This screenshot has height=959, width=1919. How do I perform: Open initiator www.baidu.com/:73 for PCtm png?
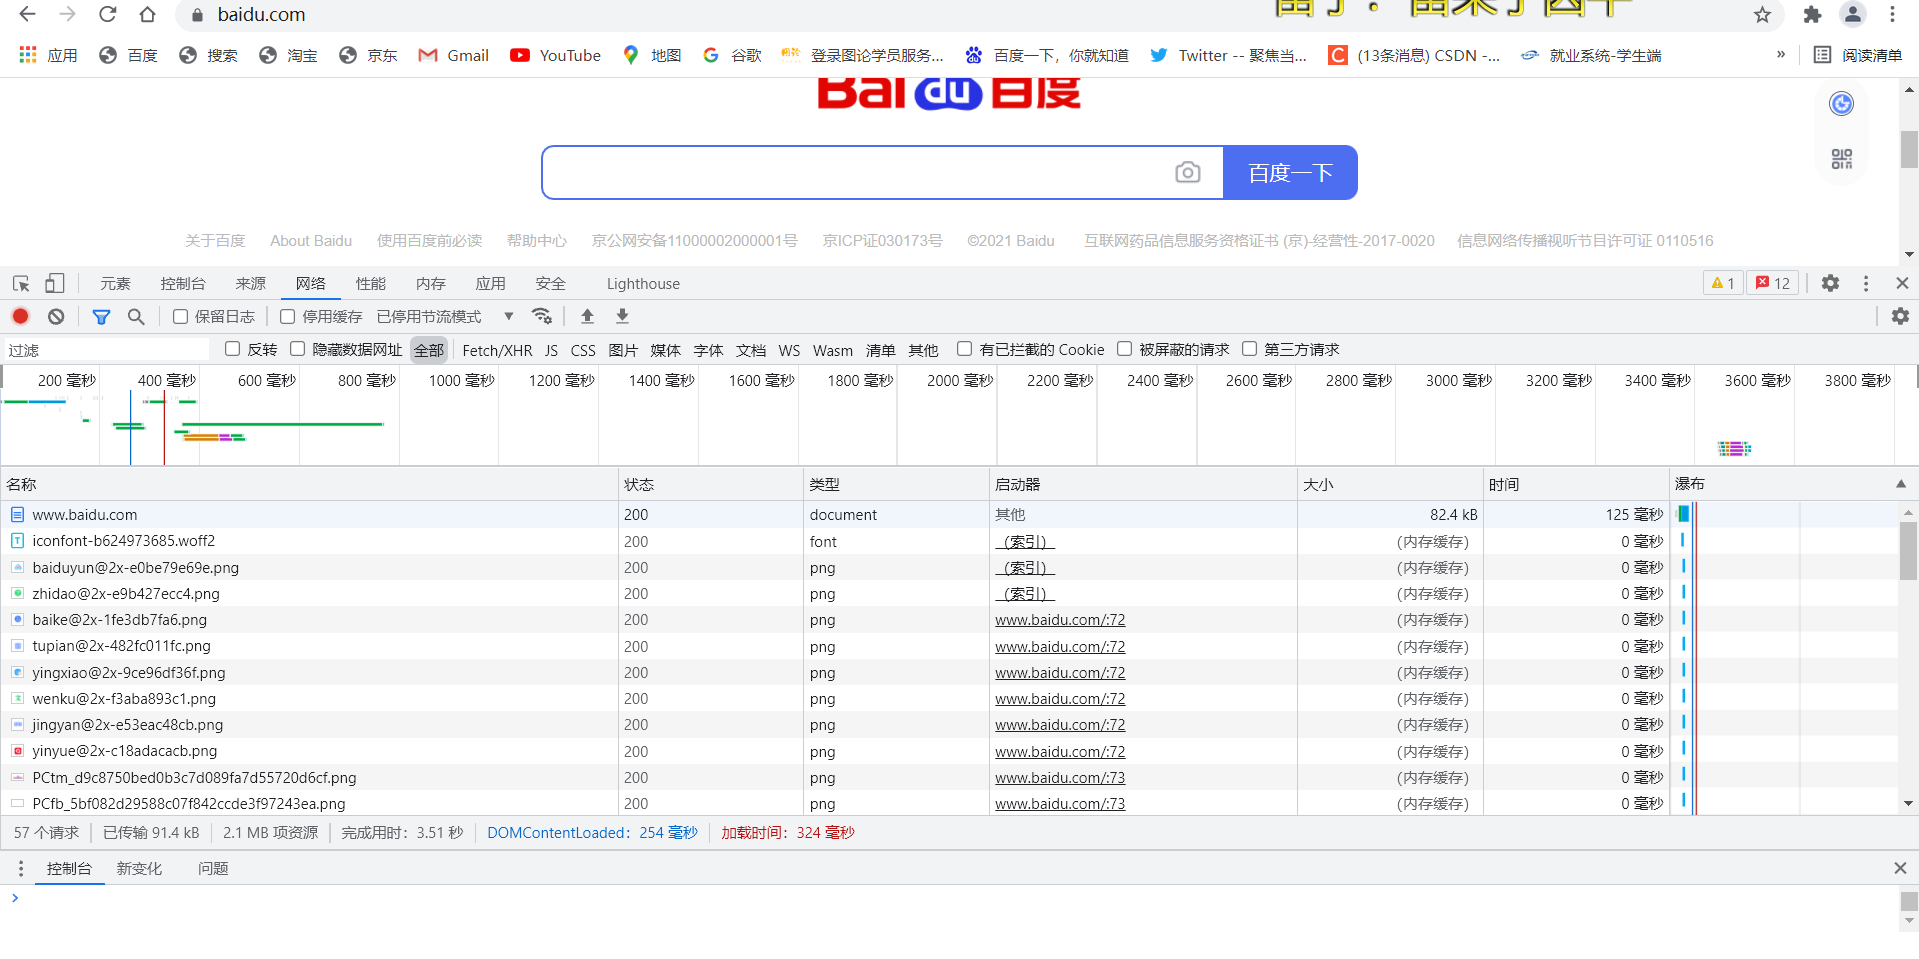(x=1060, y=778)
